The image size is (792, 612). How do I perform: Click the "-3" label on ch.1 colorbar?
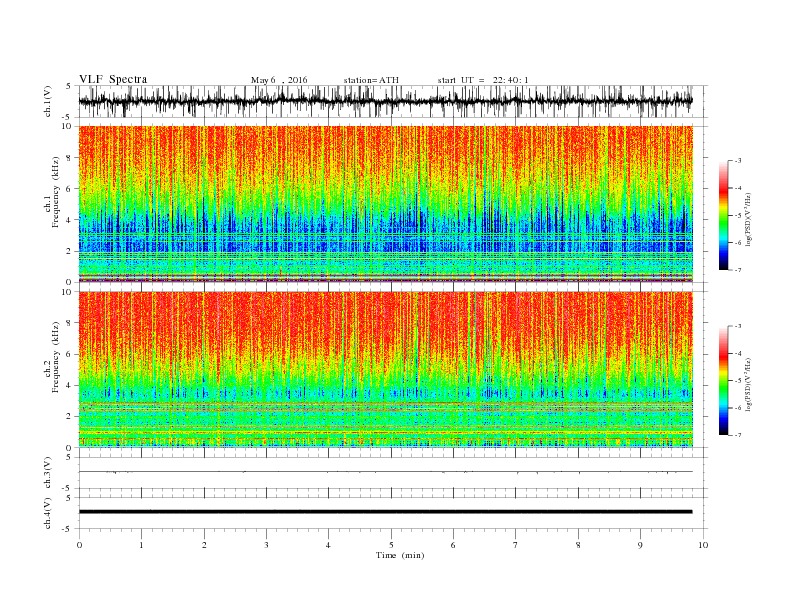[x=738, y=161]
